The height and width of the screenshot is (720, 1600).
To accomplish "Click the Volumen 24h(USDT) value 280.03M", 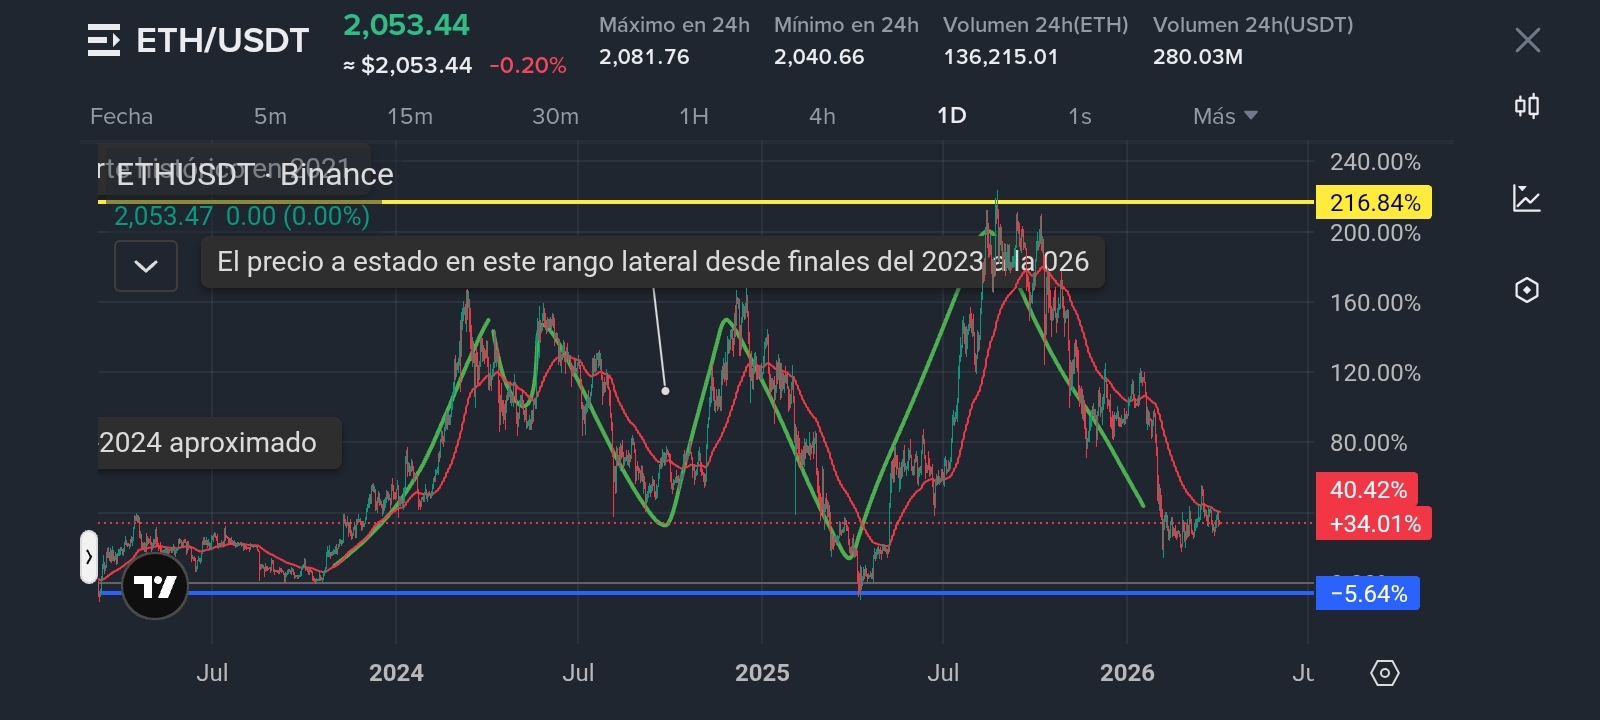I will (x=1198, y=57).
